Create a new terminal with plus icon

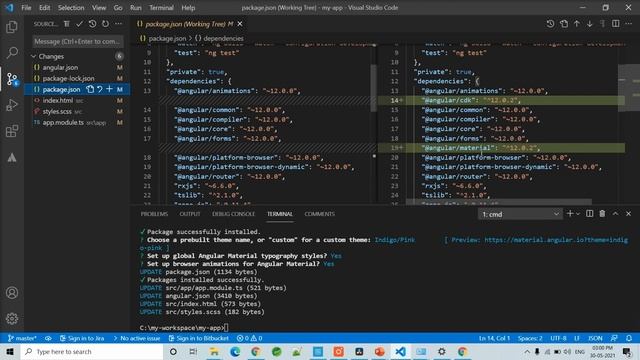coord(570,213)
